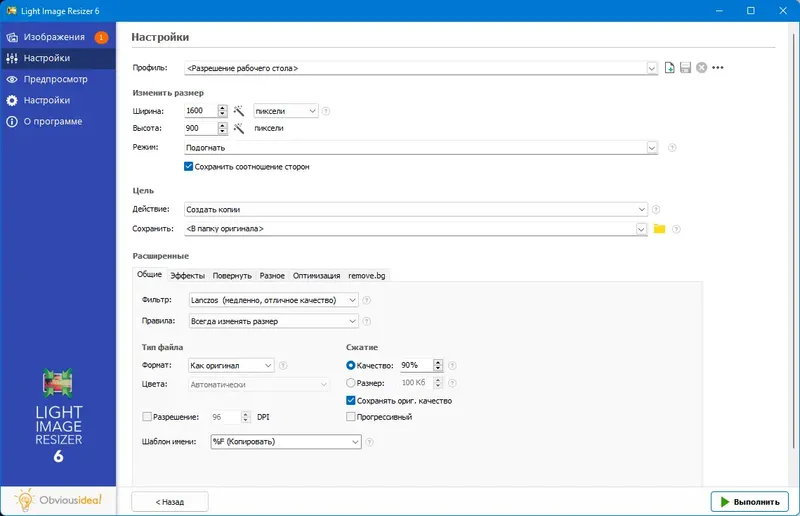Click the magic wand icon beside Ширина

pos(239,111)
